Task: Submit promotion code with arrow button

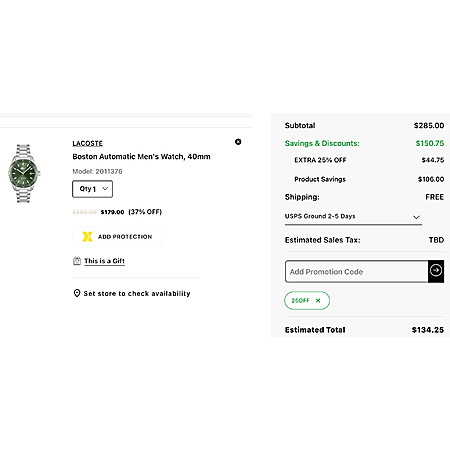Action: click(x=436, y=271)
